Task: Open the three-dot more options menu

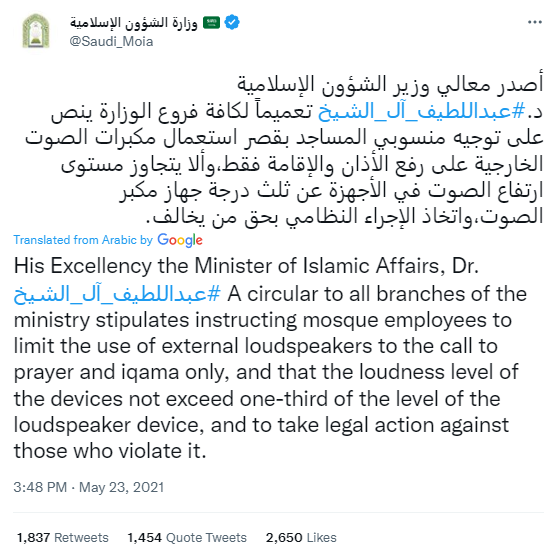Action: 534,23
